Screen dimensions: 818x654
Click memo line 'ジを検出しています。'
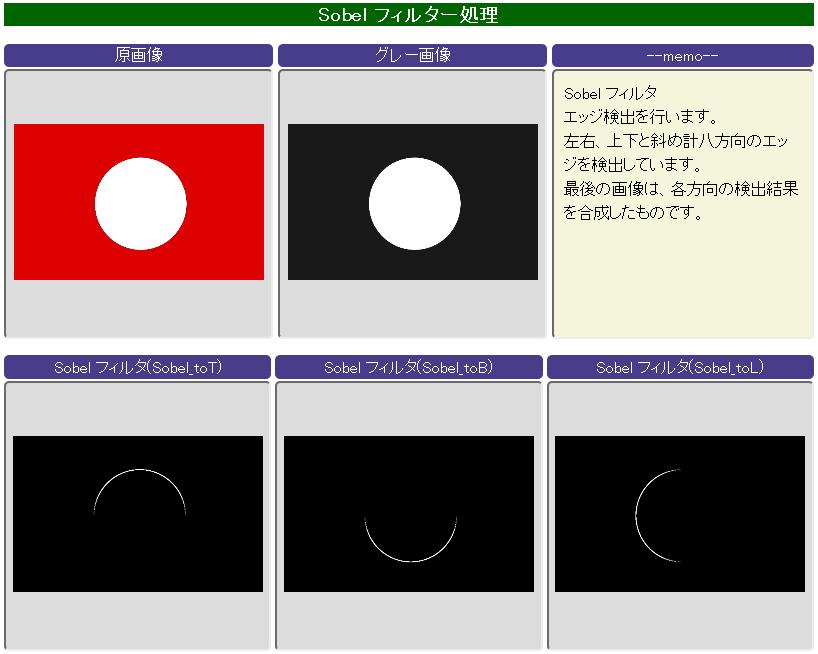tap(633, 165)
